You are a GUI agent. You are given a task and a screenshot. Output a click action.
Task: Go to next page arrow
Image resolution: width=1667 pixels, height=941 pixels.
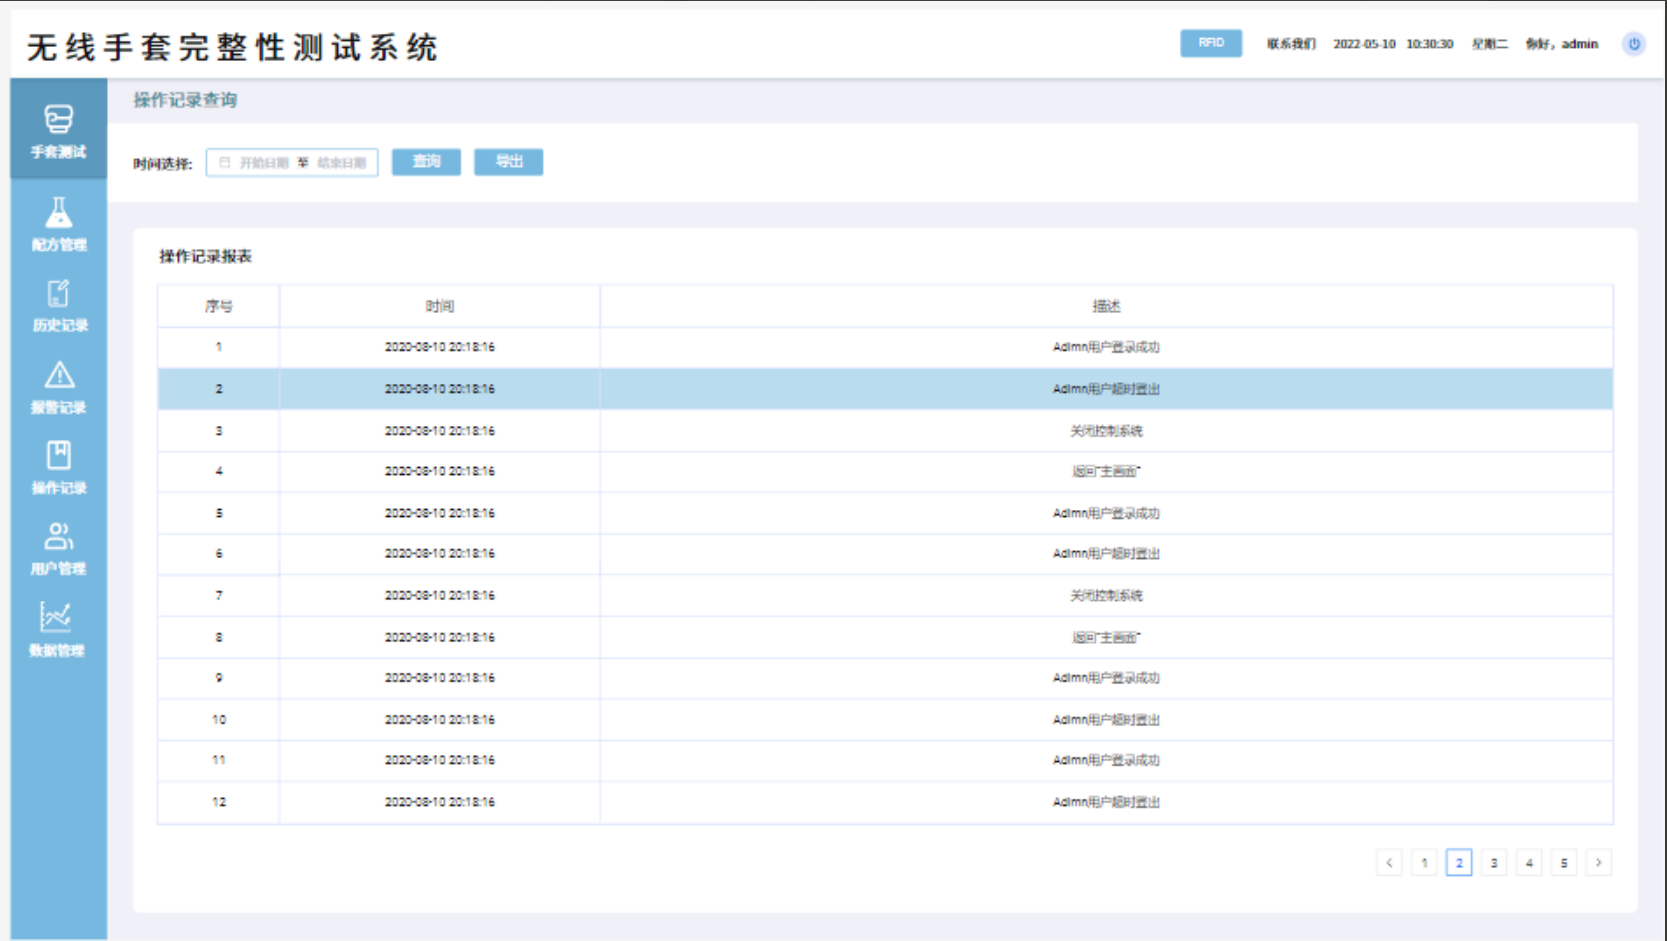pyautogui.click(x=1598, y=863)
